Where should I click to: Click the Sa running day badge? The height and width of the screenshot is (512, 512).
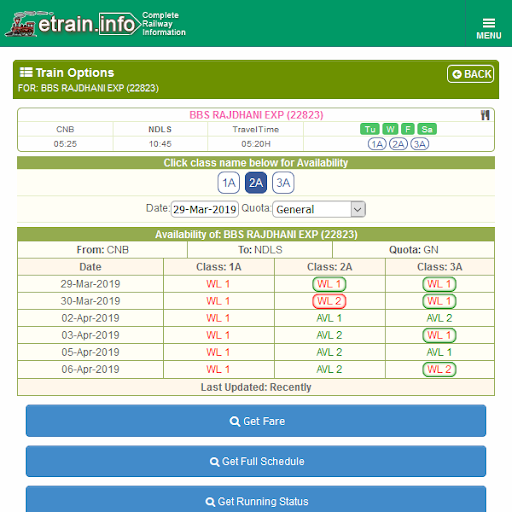pyautogui.click(x=427, y=129)
